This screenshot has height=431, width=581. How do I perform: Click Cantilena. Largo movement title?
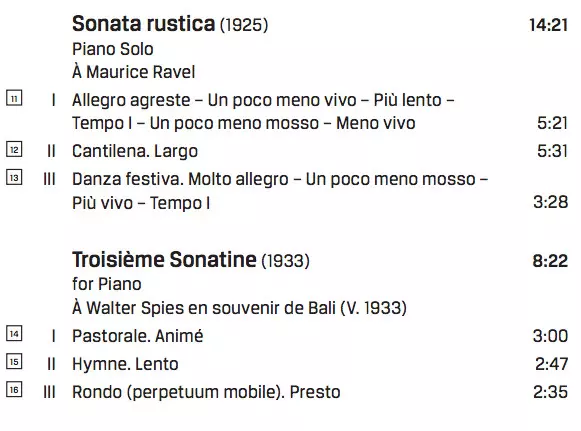pyautogui.click(x=135, y=151)
